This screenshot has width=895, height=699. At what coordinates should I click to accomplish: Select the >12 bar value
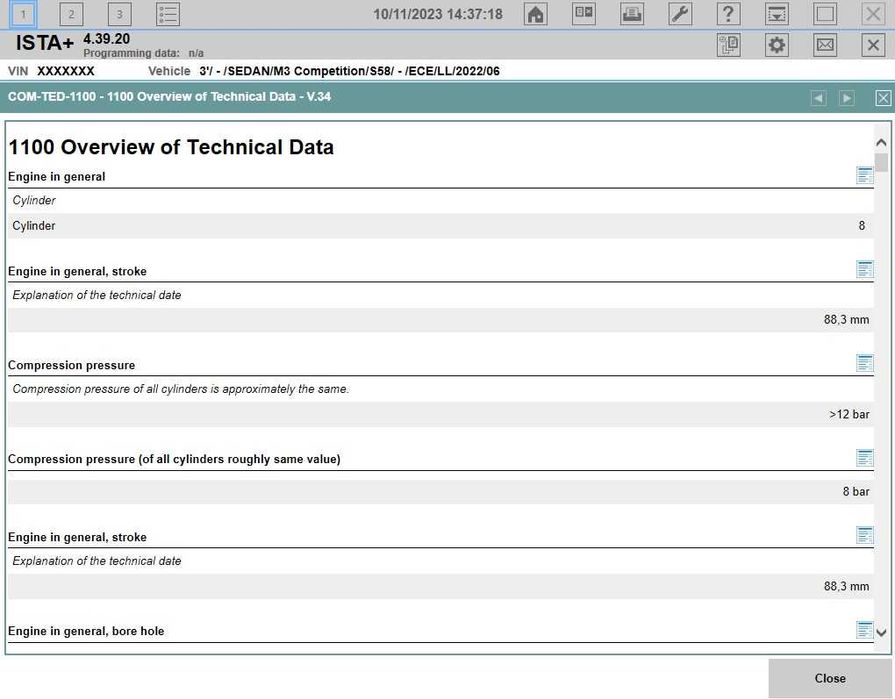849,415
